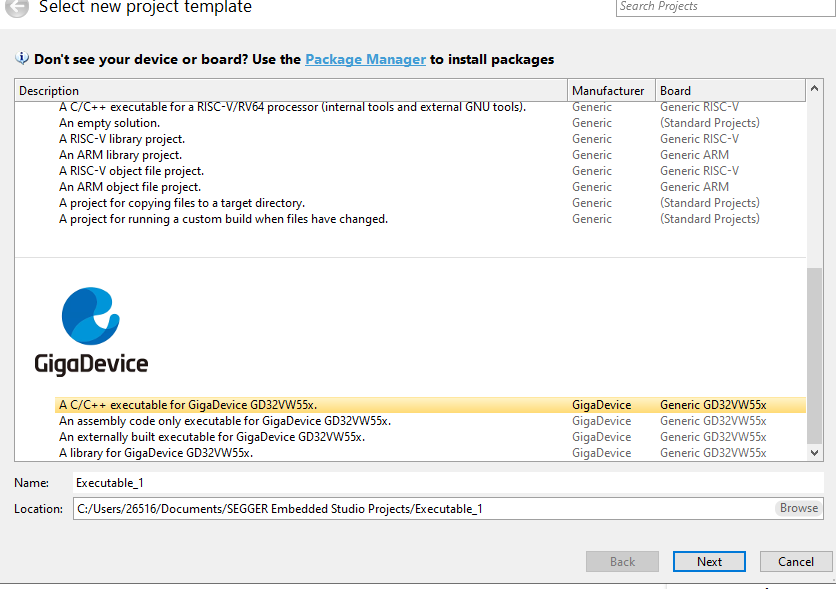
Task: Select project for copying files to target directory
Action: [x=430, y=203]
